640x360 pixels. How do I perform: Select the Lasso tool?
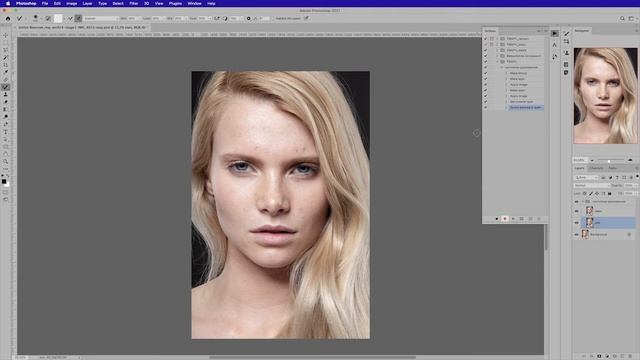(5, 50)
